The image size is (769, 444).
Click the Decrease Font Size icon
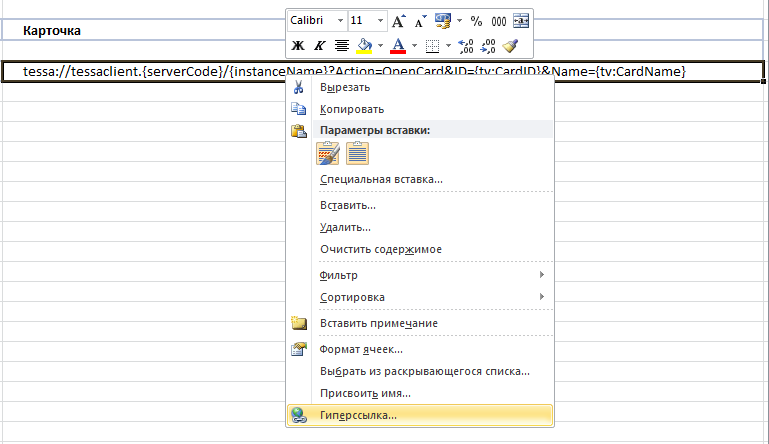point(418,21)
